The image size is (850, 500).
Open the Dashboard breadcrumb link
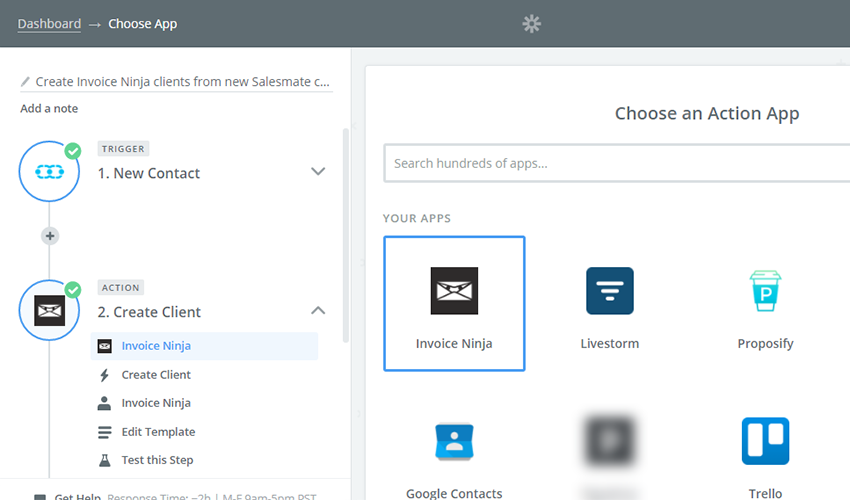49,24
